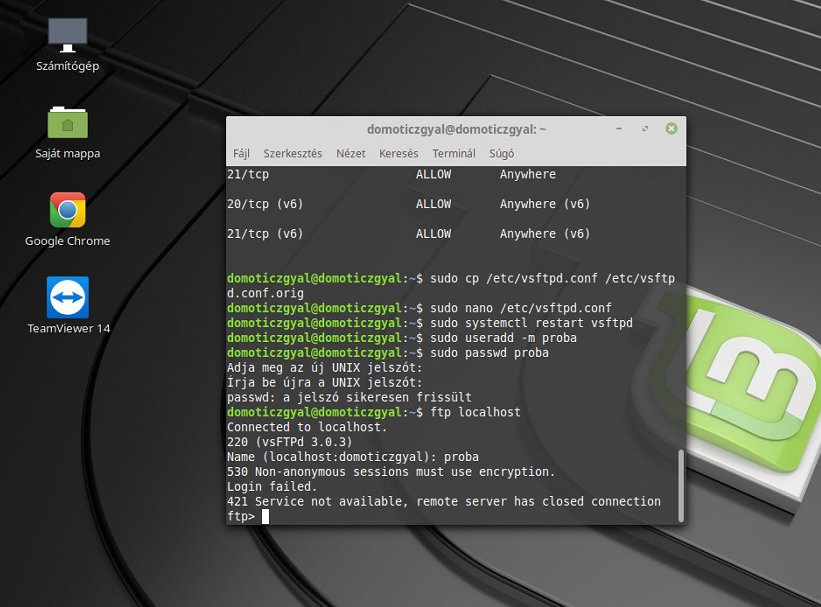Click the terminal vertical scrollbar handle
This screenshot has height=607, width=821.
[681, 485]
